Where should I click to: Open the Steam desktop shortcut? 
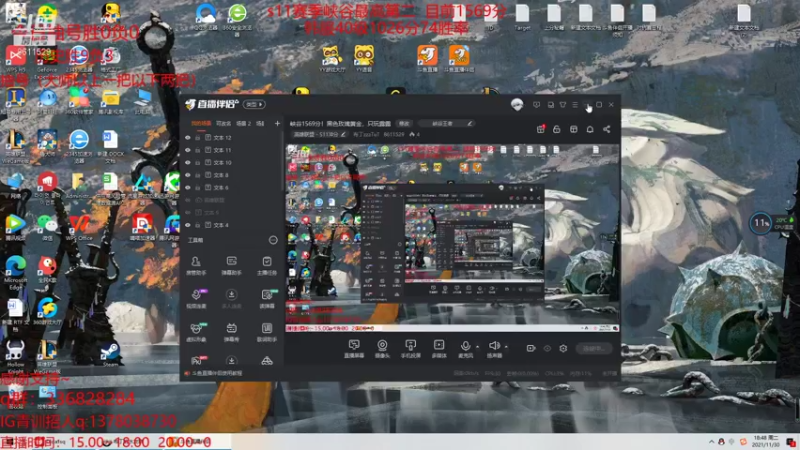click(109, 354)
